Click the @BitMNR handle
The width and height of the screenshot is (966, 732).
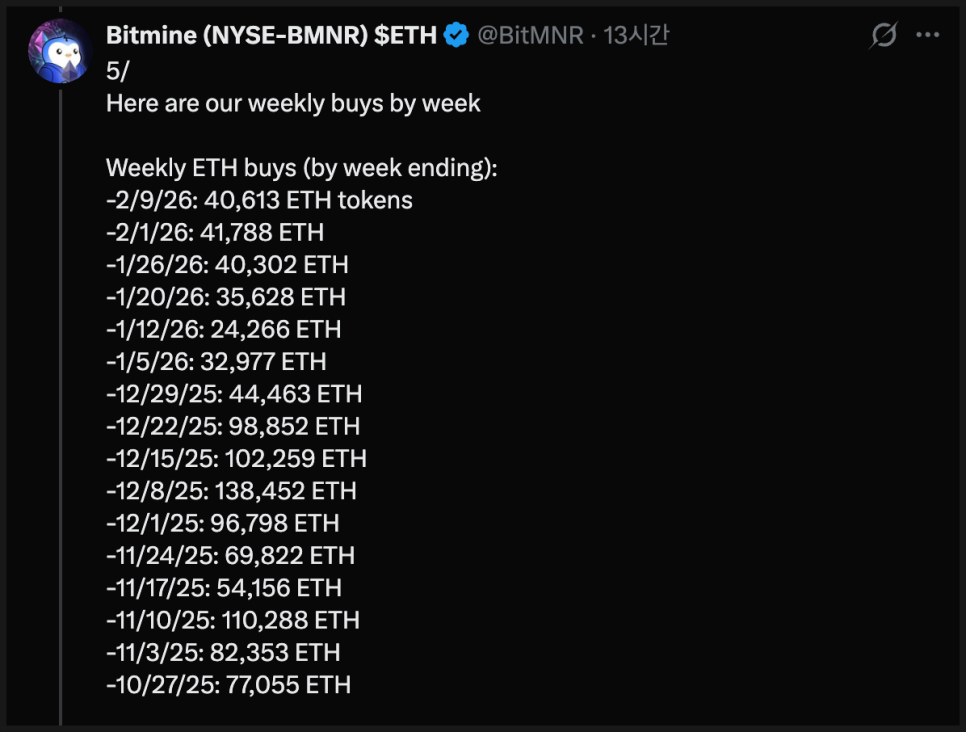tap(531, 36)
